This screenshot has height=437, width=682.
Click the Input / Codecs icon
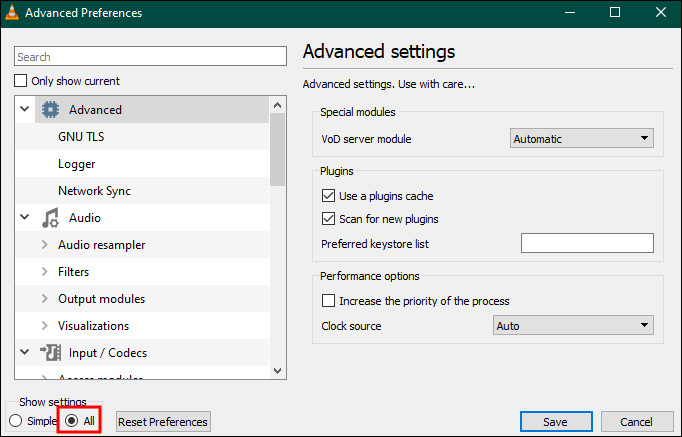click(x=50, y=353)
